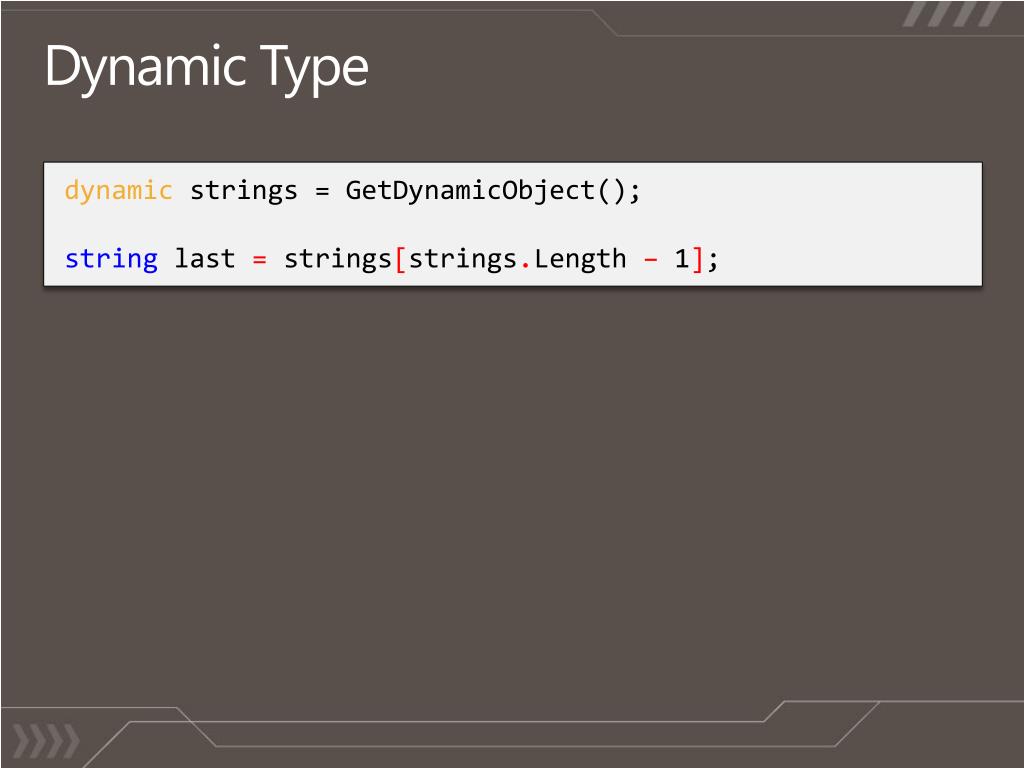Click the word "last" in the code
This screenshot has height=768, width=1024.
[204, 259]
